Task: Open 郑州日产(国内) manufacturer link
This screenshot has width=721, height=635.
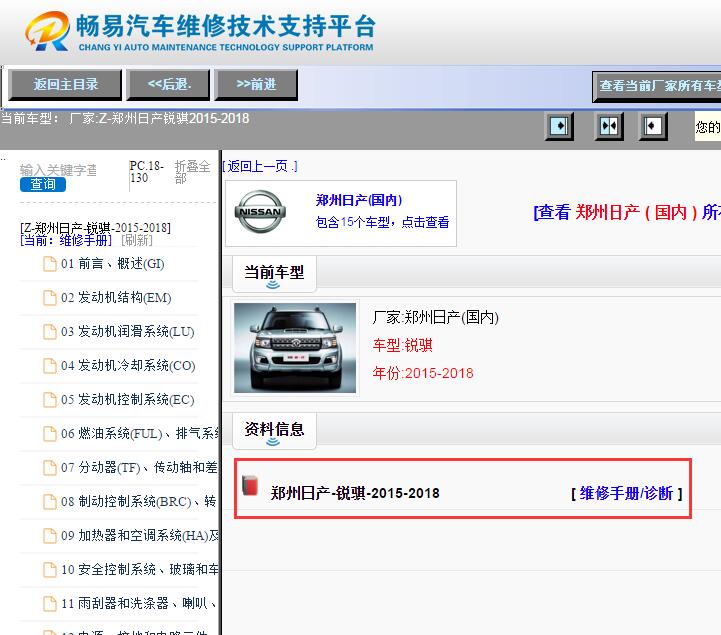Action: pyautogui.click(x=359, y=200)
